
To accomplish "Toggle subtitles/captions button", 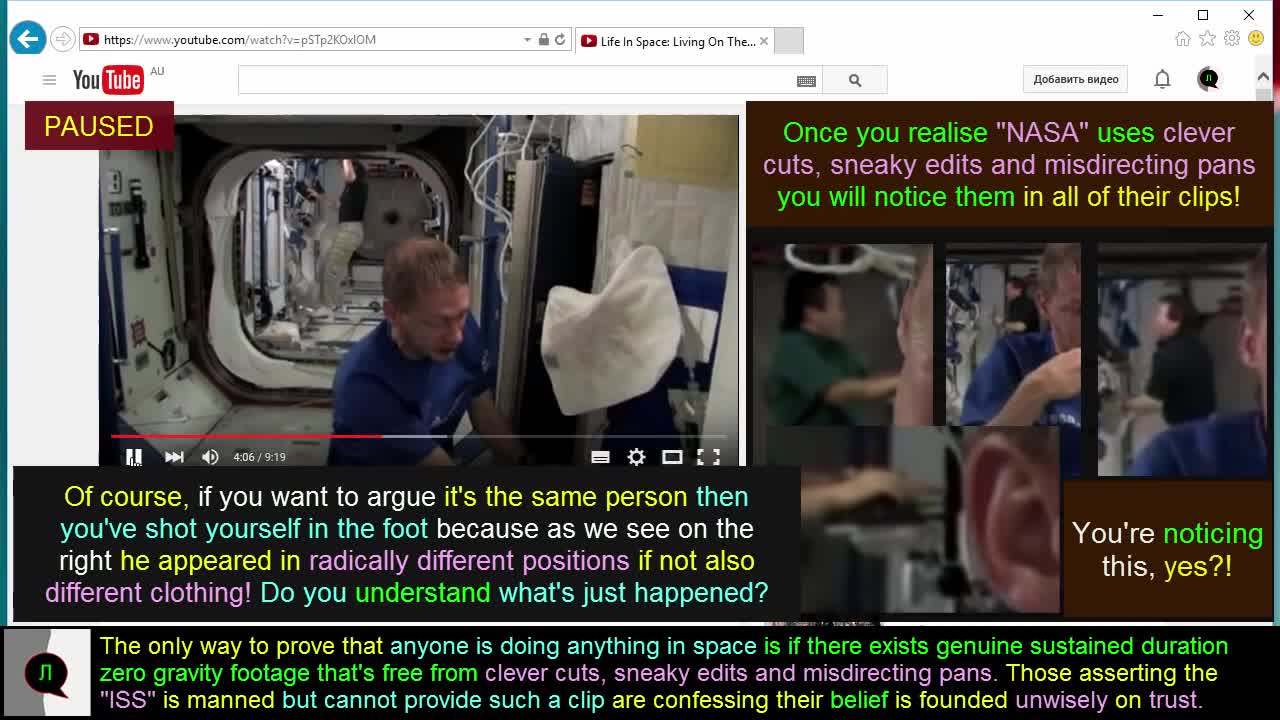I will tap(600, 457).
